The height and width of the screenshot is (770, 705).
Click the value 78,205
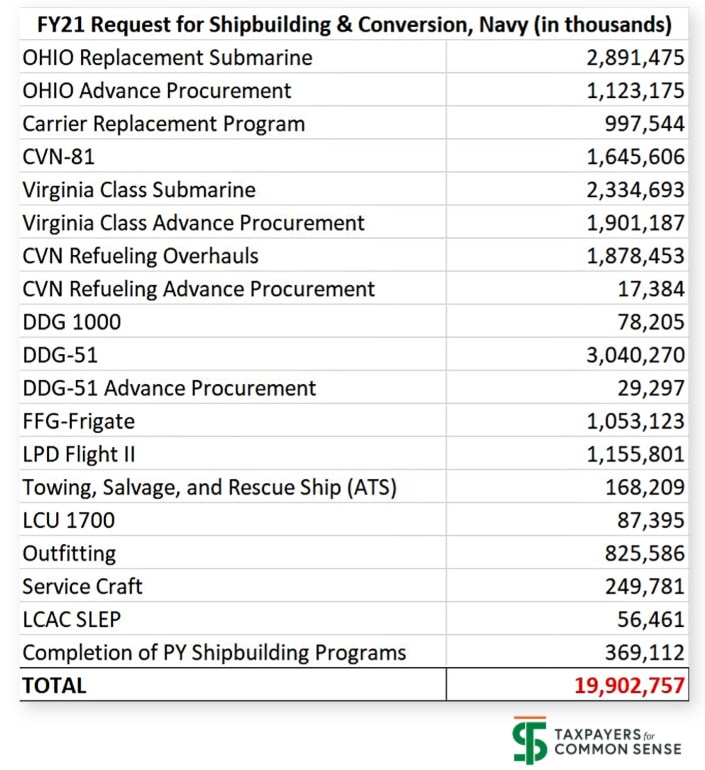tap(651, 322)
